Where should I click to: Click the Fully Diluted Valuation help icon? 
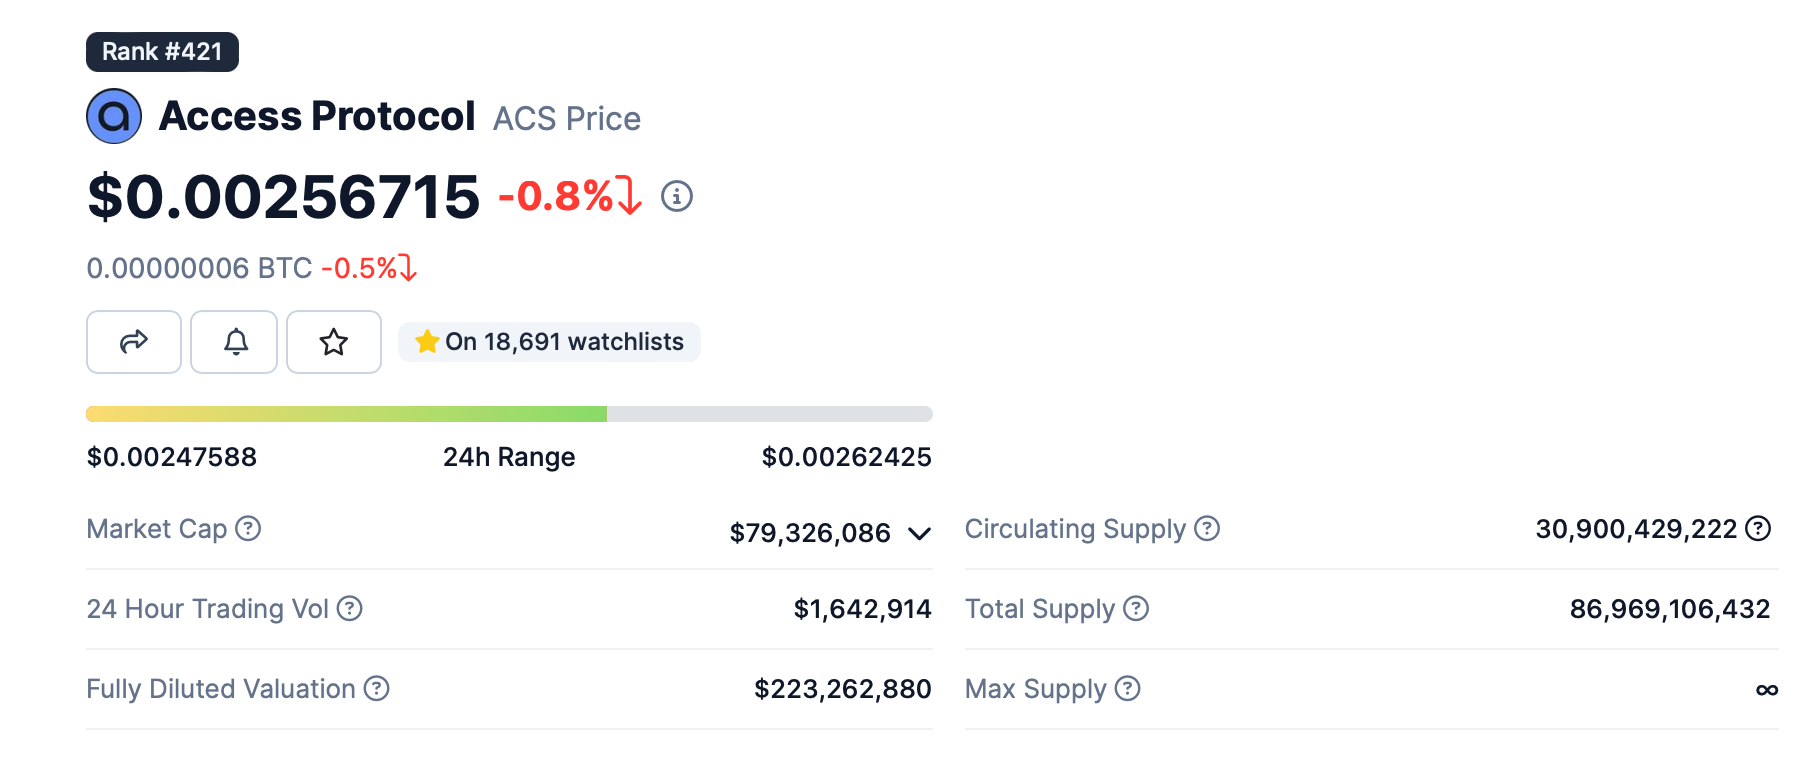(x=376, y=688)
